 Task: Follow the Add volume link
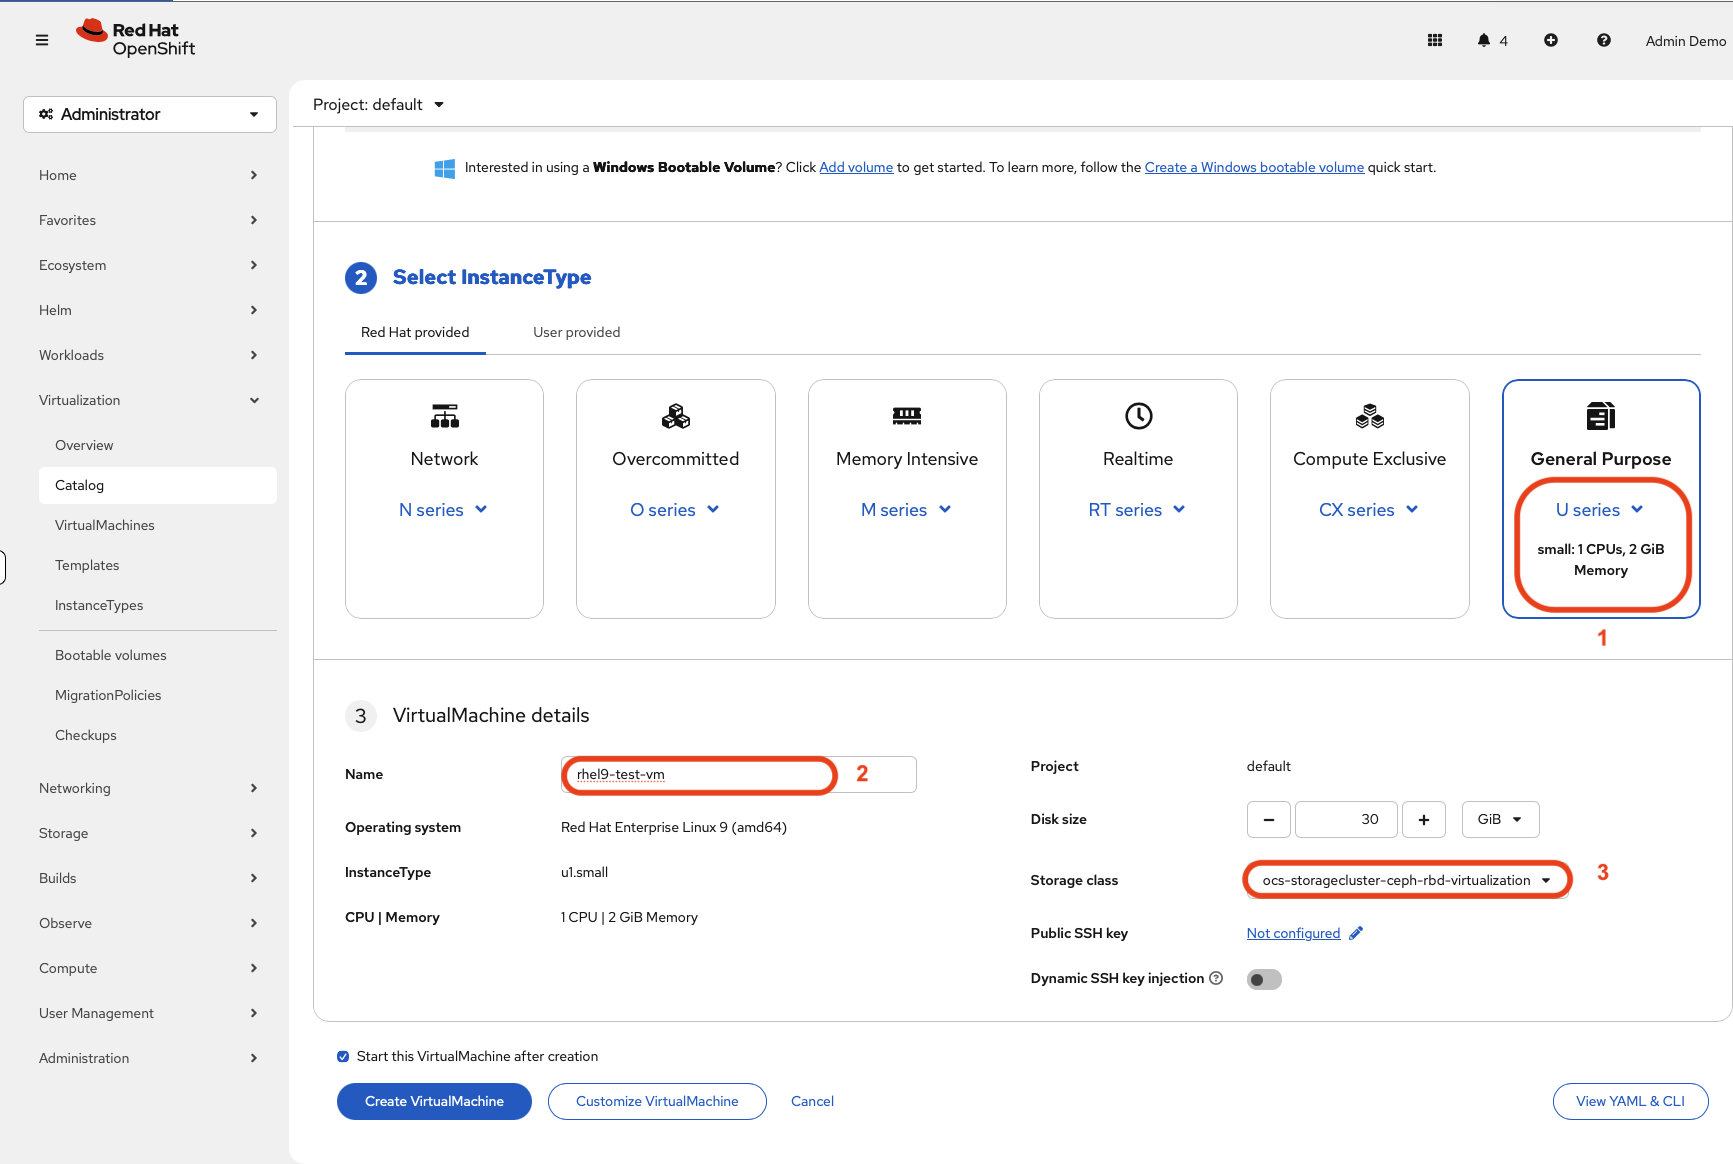point(856,167)
